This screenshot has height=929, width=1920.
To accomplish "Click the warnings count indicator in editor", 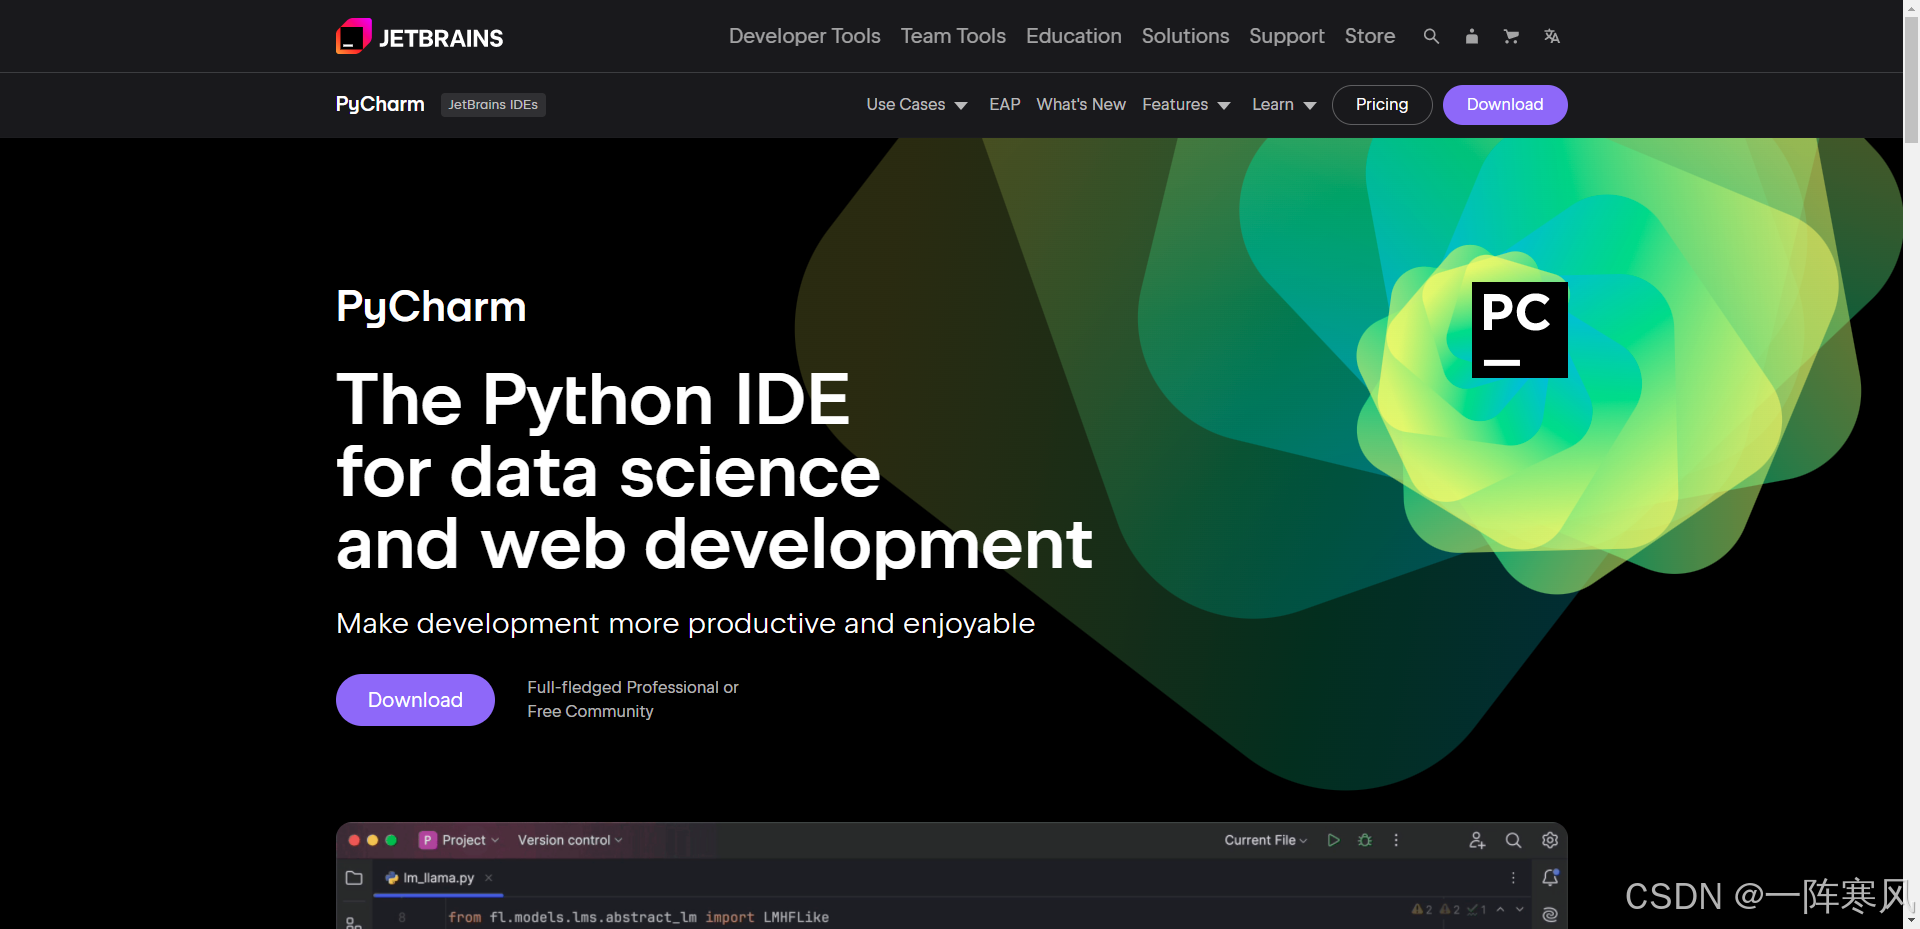I will coord(1422,909).
